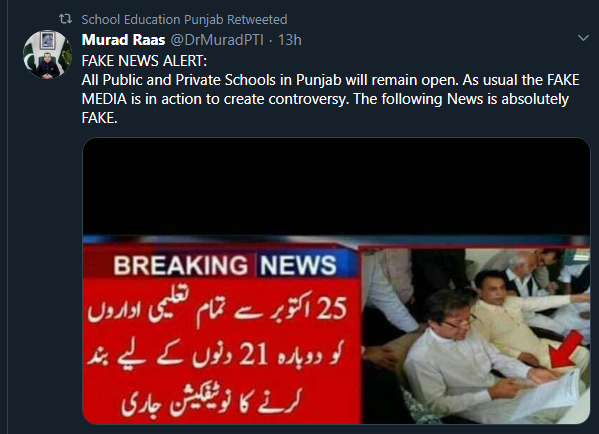Click the number 25 in Urdu headline
This screenshot has width=599, height=434.
[332, 308]
